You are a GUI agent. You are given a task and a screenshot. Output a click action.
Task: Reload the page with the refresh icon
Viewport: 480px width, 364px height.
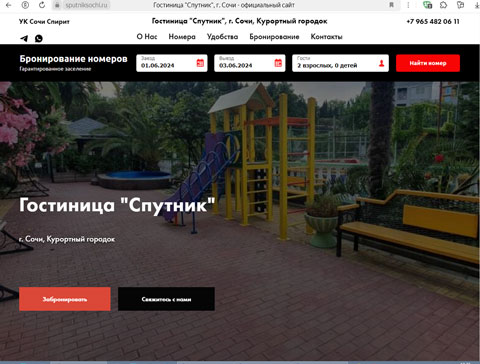pos(42,5)
